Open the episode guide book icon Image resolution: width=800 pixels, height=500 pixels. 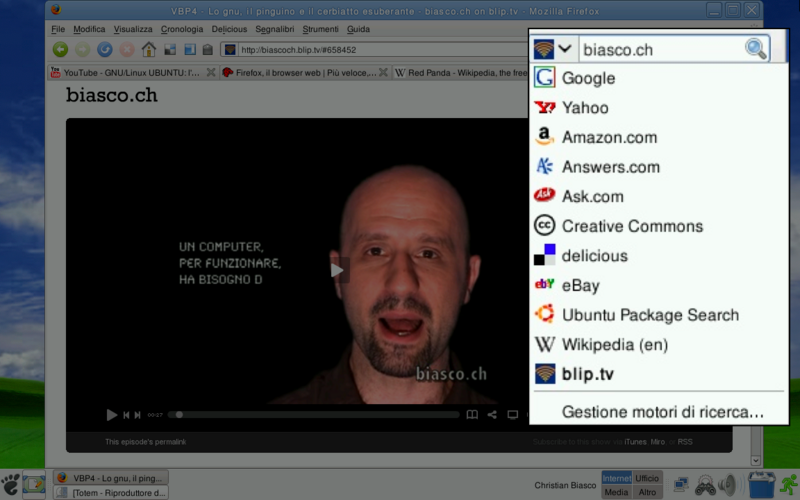(x=472, y=415)
